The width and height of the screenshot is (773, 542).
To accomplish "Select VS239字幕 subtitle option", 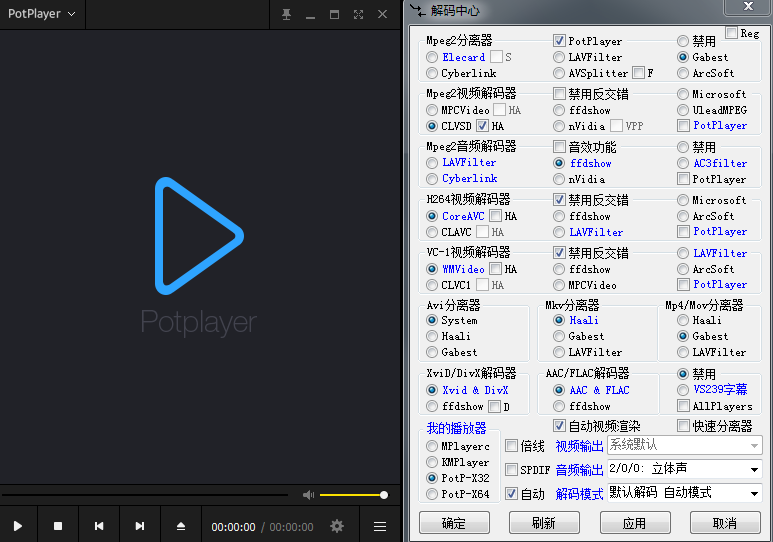I will [683, 390].
